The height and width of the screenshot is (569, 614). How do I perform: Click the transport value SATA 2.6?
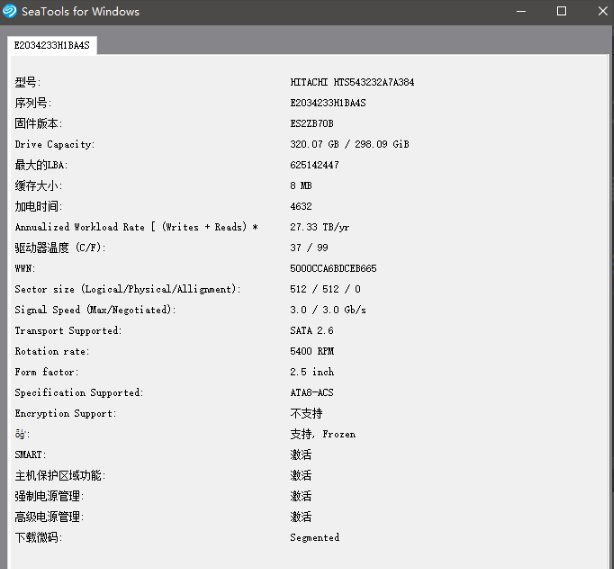point(312,331)
